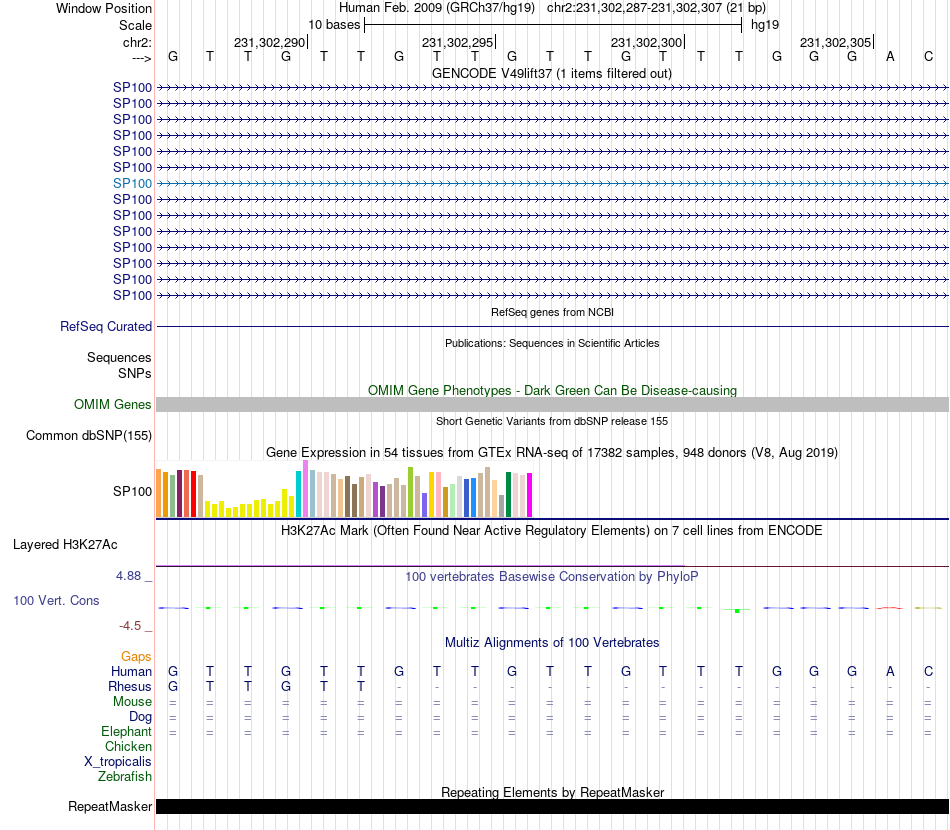Click the 231,302,305 ruler position marker
This screenshot has height=830, width=950.
836,42
